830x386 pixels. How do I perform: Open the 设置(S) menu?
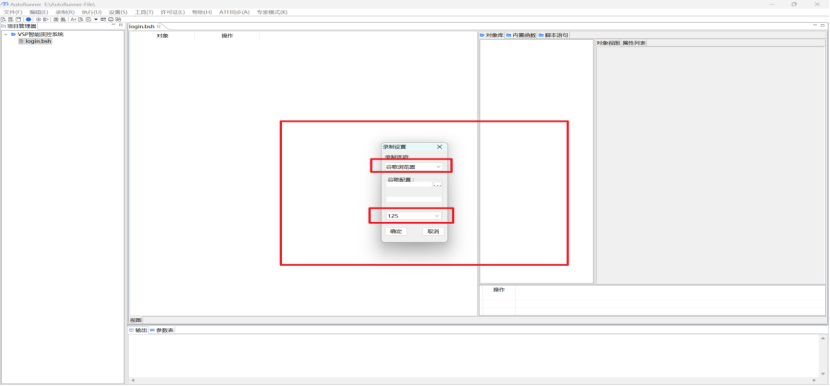pyautogui.click(x=118, y=12)
